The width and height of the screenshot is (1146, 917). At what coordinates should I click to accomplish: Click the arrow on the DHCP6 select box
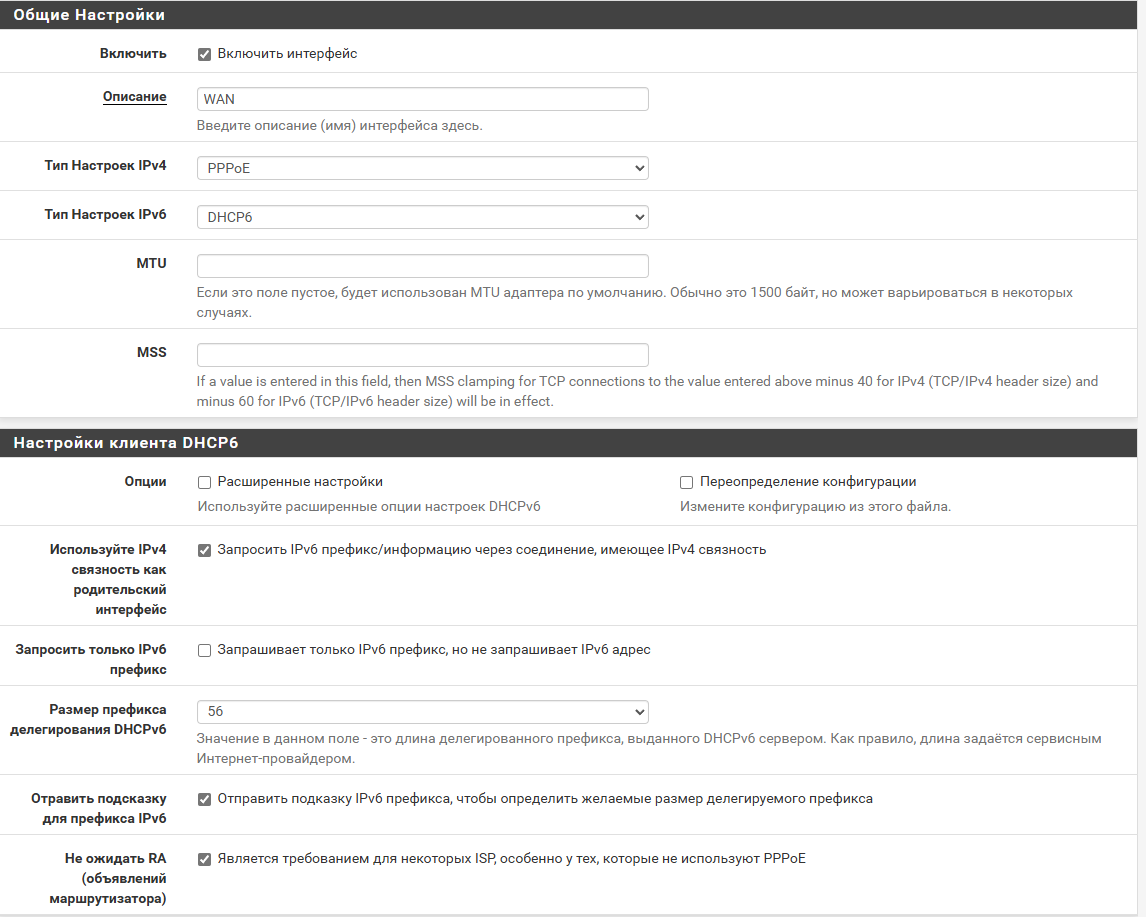(x=640, y=217)
